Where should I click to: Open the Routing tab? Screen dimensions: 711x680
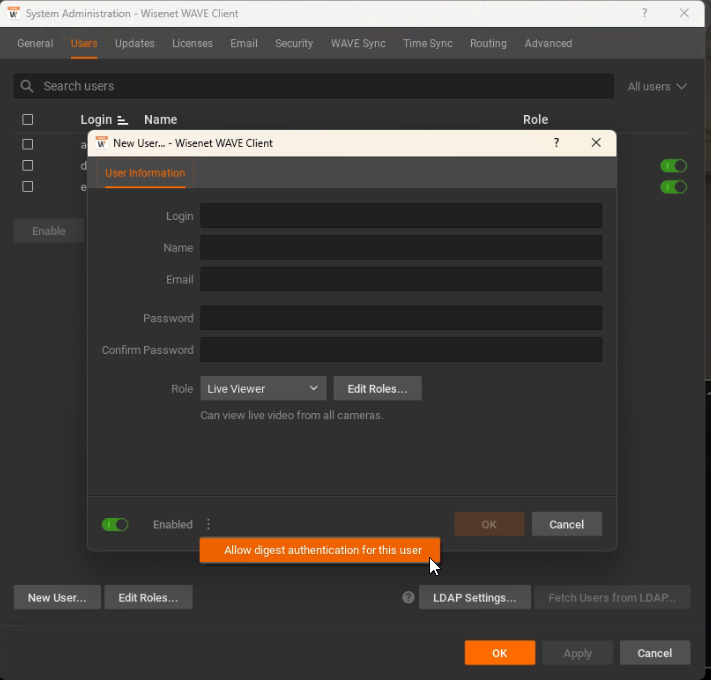pyautogui.click(x=488, y=44)
